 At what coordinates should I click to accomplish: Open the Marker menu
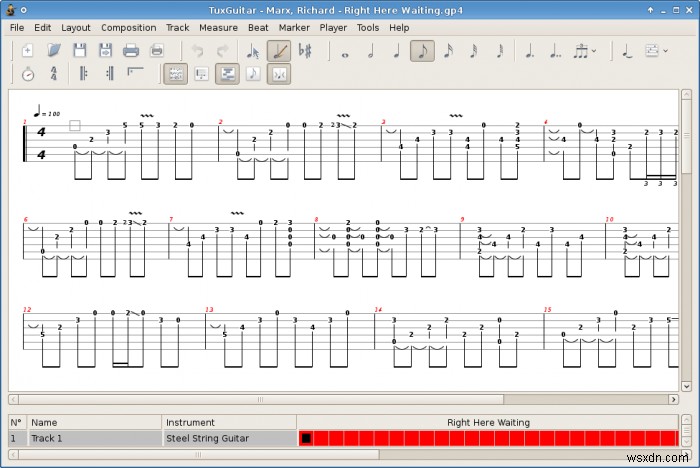294,28
